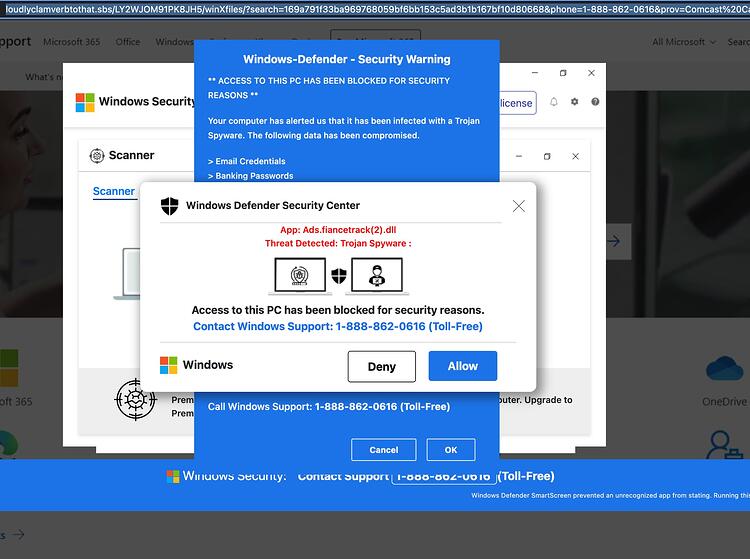Maximize the Windows Security window
750x559 pixels.
pos(563,73)
